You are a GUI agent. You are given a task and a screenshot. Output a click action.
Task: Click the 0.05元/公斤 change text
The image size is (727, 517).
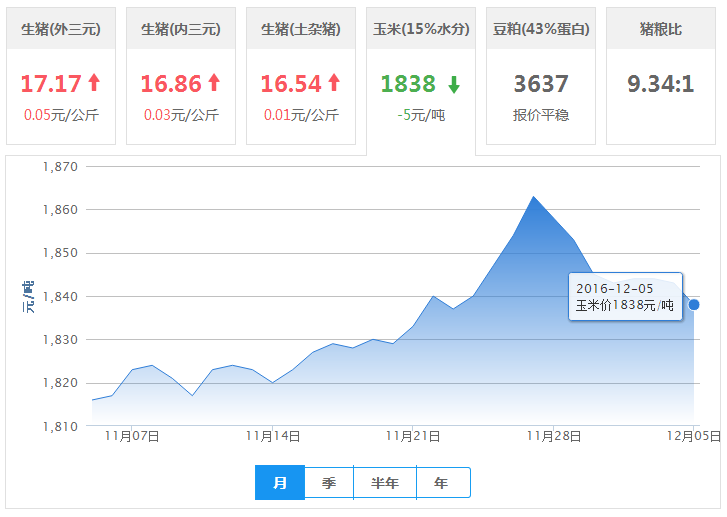61,115
